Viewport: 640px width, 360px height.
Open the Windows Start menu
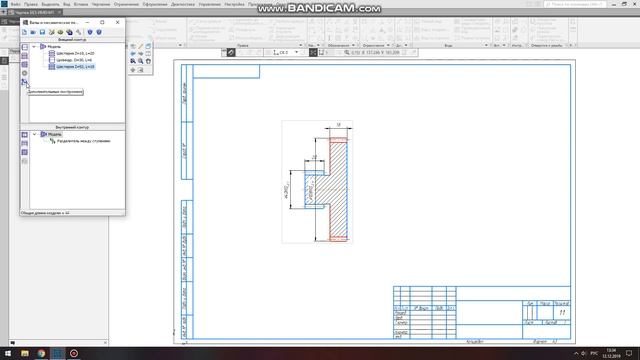(8, 353)
